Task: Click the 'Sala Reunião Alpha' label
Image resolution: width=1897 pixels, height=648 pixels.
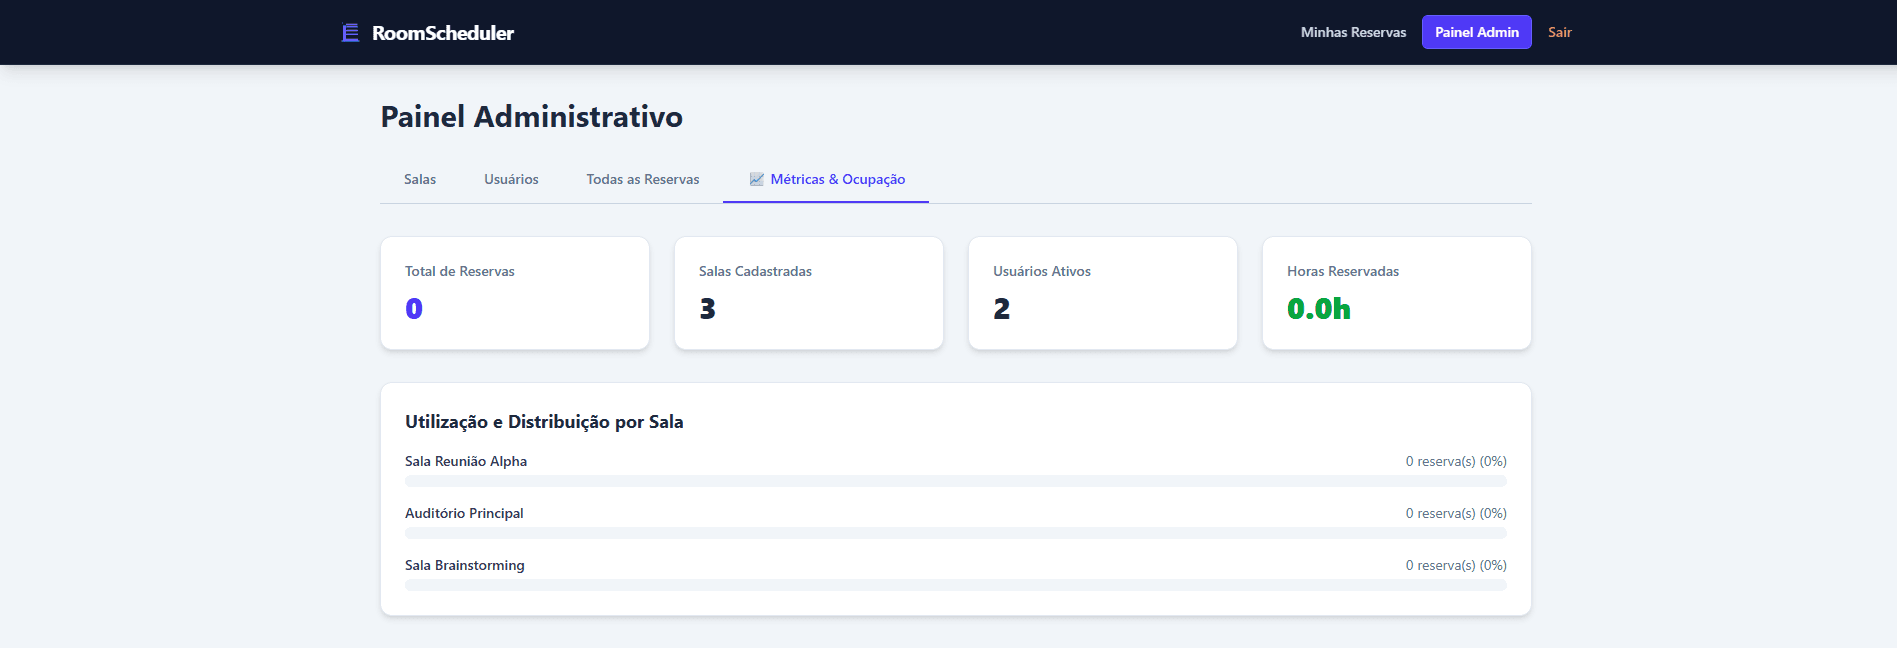Action: tap(466, 461)
